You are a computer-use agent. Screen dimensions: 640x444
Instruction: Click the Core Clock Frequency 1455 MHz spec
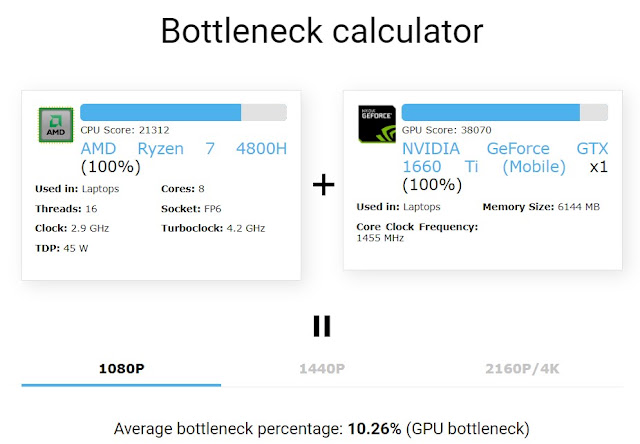tap(417, 232)
